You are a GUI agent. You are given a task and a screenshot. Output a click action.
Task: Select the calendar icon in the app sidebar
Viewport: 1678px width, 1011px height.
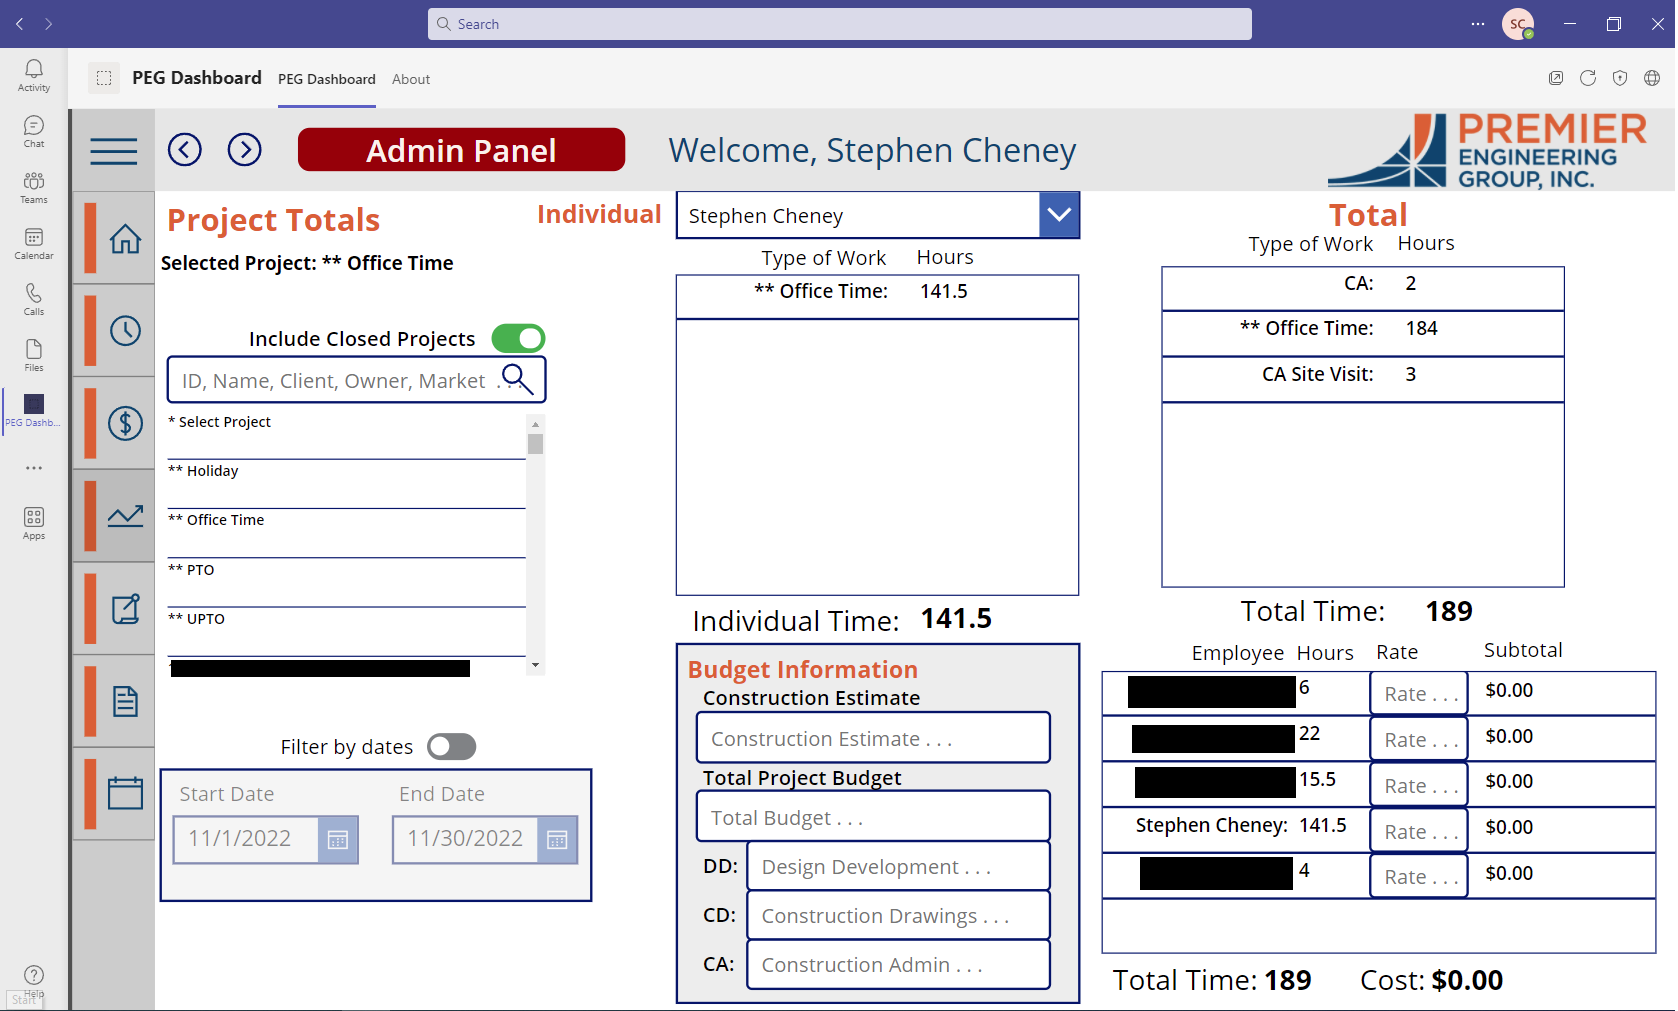pyautogui.click(x=126, y=792)
